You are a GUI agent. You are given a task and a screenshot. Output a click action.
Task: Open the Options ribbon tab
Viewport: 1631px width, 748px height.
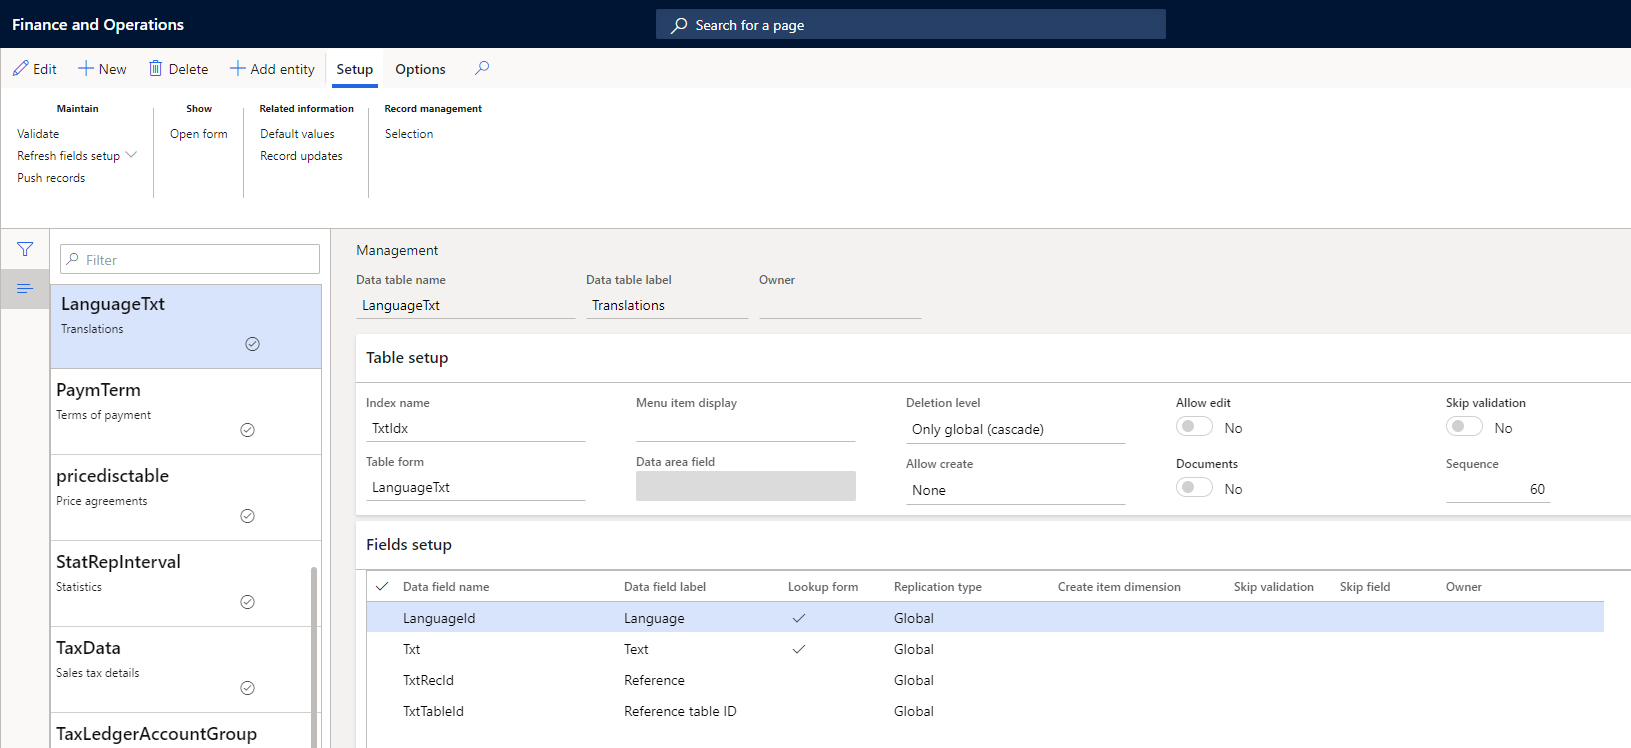(420, 69)
